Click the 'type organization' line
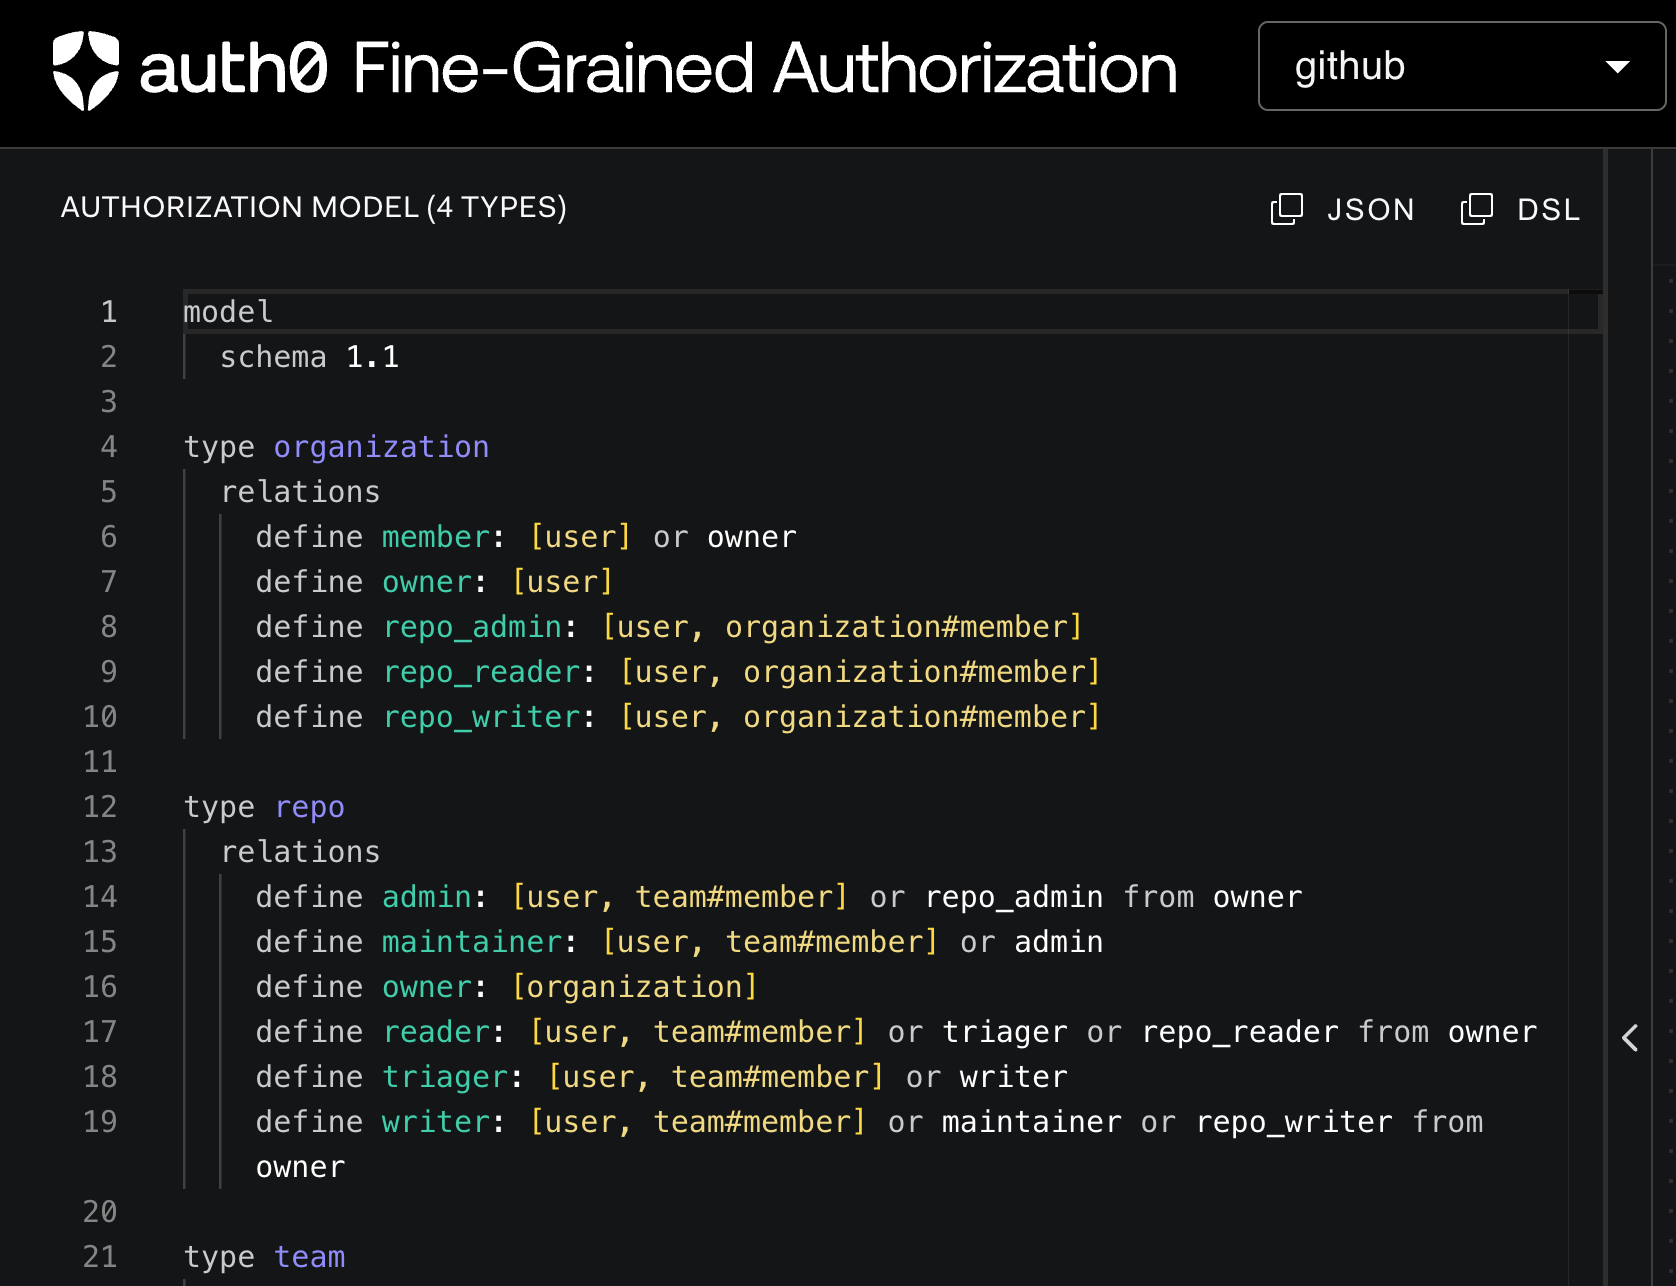This screenshot has height=1286, width=1676. [x=337, y=447]
